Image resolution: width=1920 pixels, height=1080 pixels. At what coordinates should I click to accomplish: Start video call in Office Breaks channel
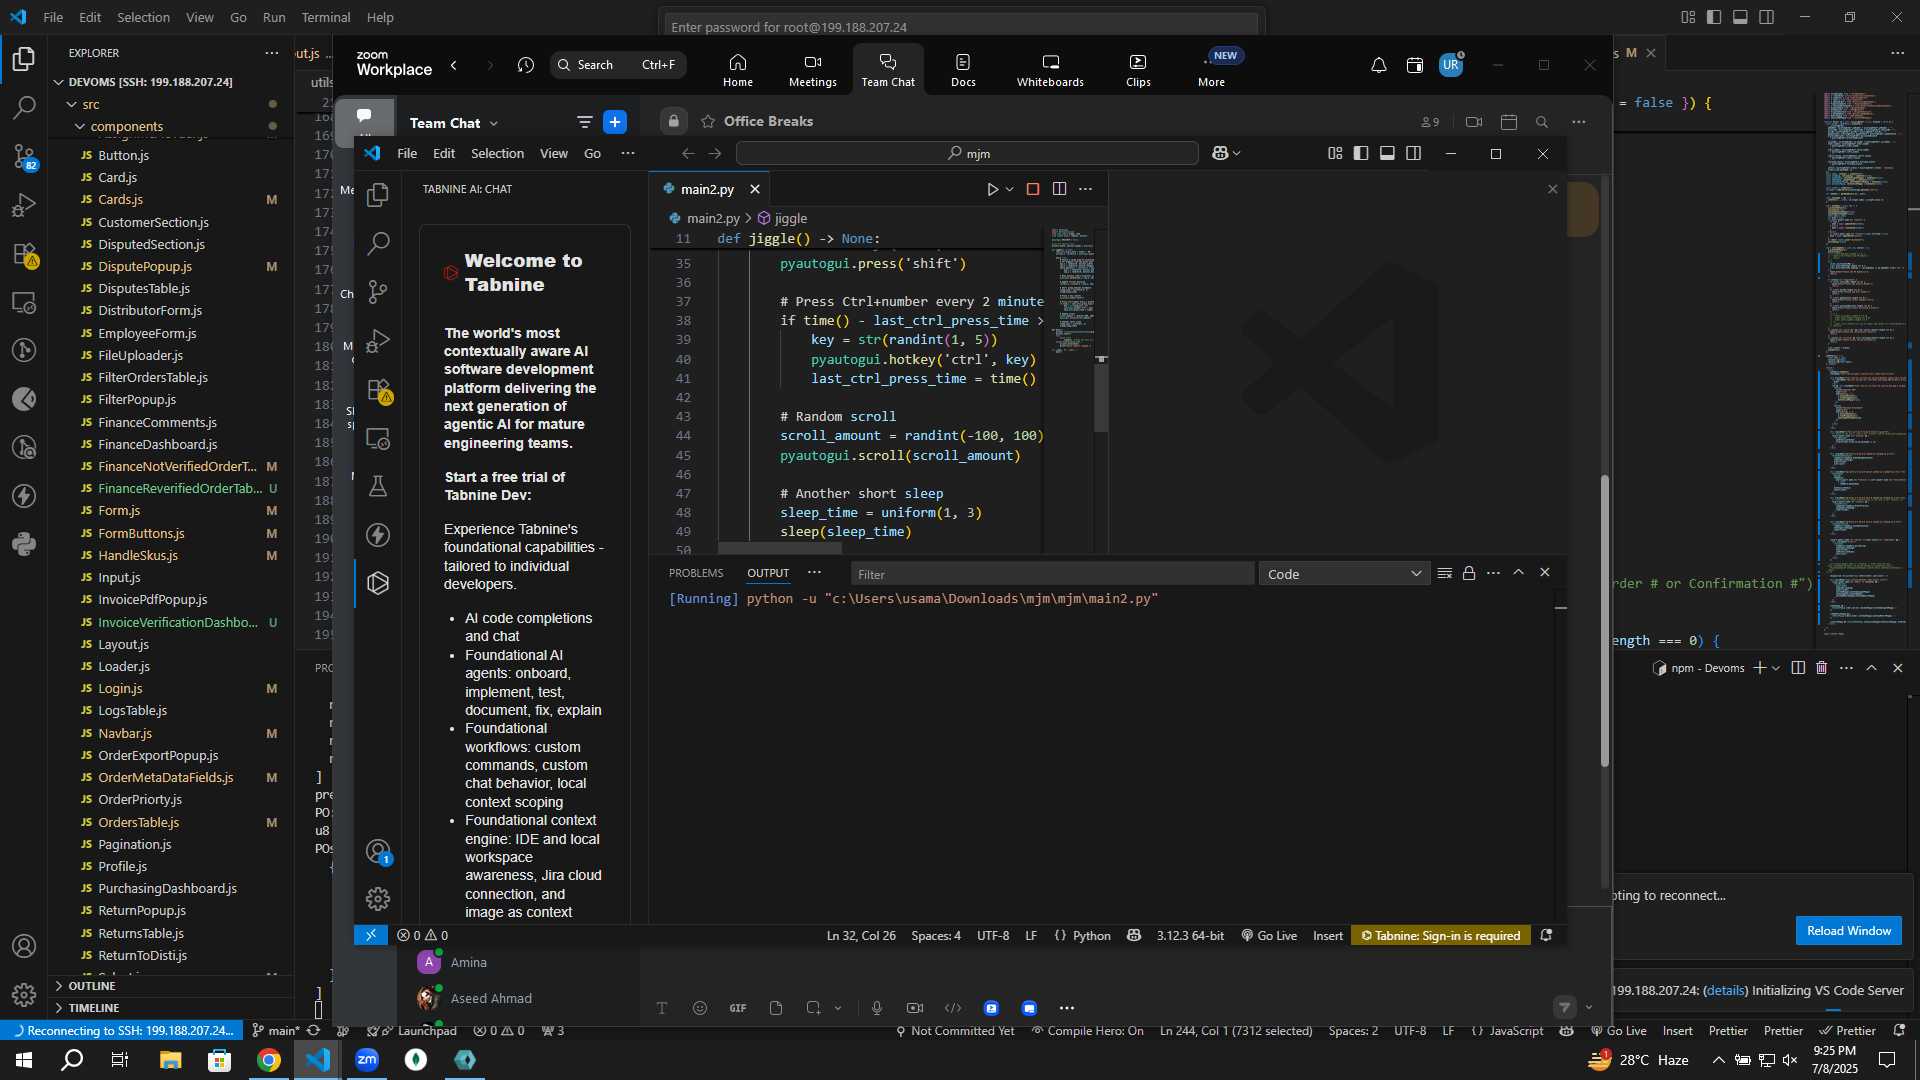click(1474, 122)
